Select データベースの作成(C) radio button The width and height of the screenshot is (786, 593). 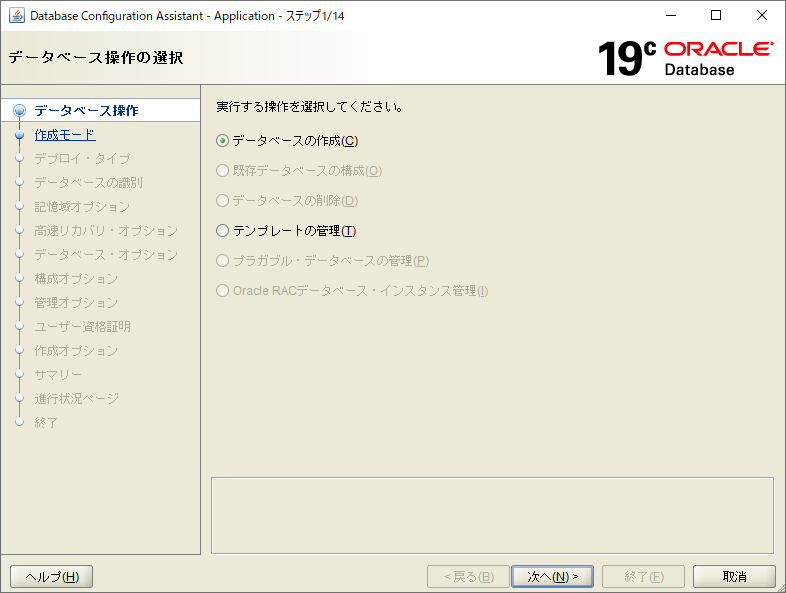287,141
